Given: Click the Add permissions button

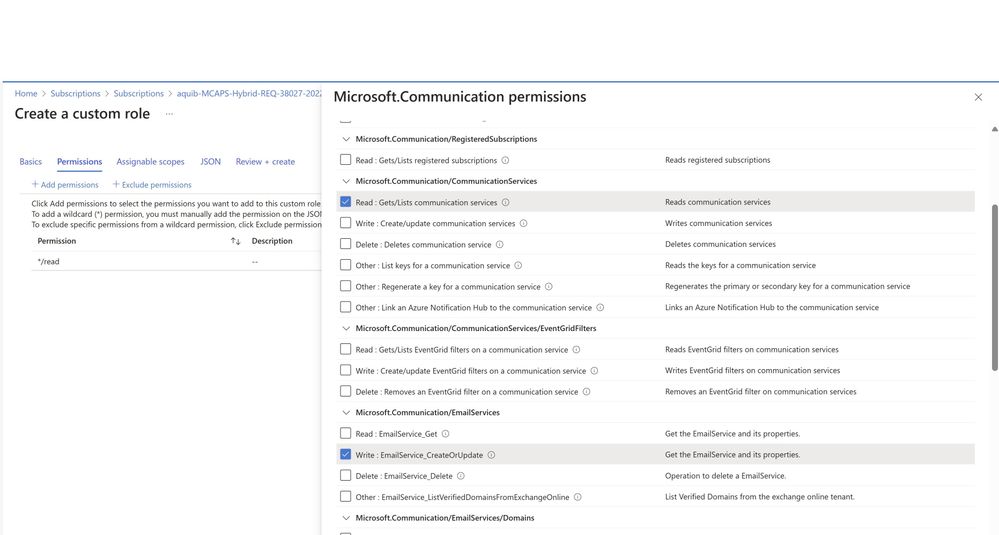Looking at the screenshot, I should (65, 185).
